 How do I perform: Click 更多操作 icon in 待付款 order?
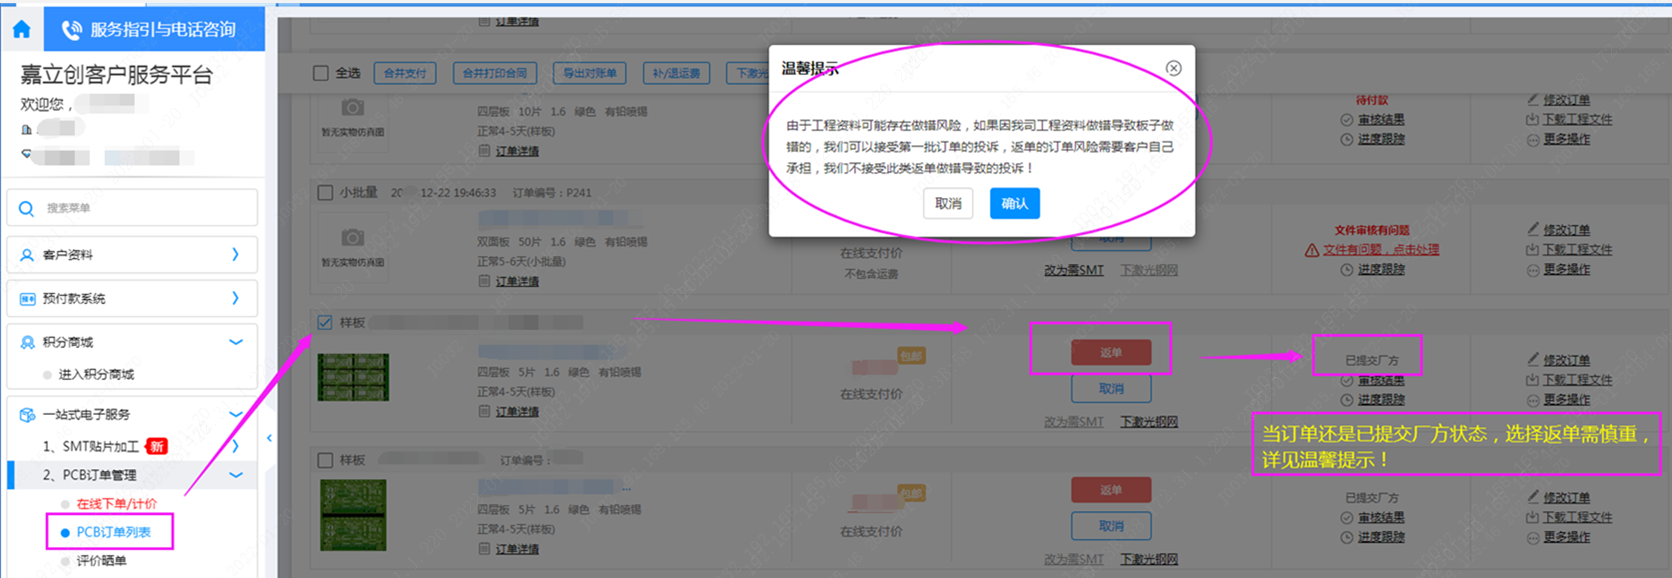coord(1533,139)
